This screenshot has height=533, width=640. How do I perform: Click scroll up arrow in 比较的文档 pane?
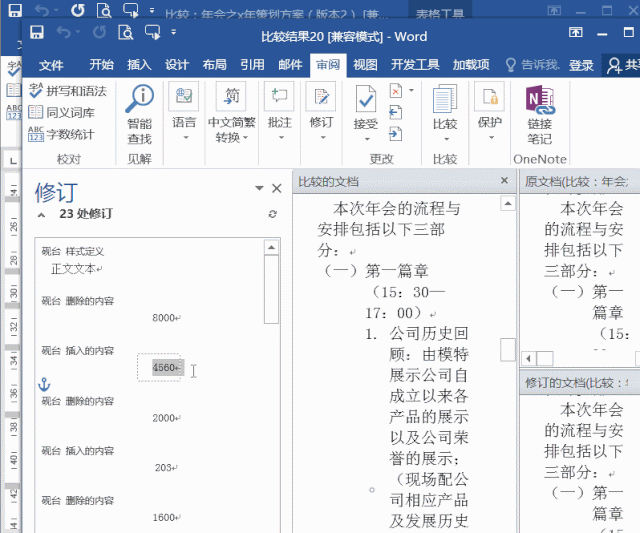coord(507,203)
